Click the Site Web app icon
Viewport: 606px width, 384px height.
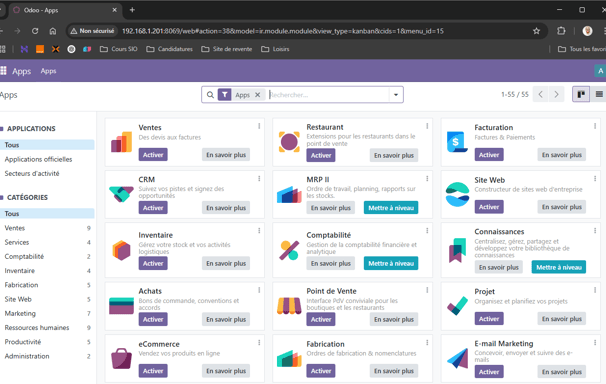click(x=457, y=194)
